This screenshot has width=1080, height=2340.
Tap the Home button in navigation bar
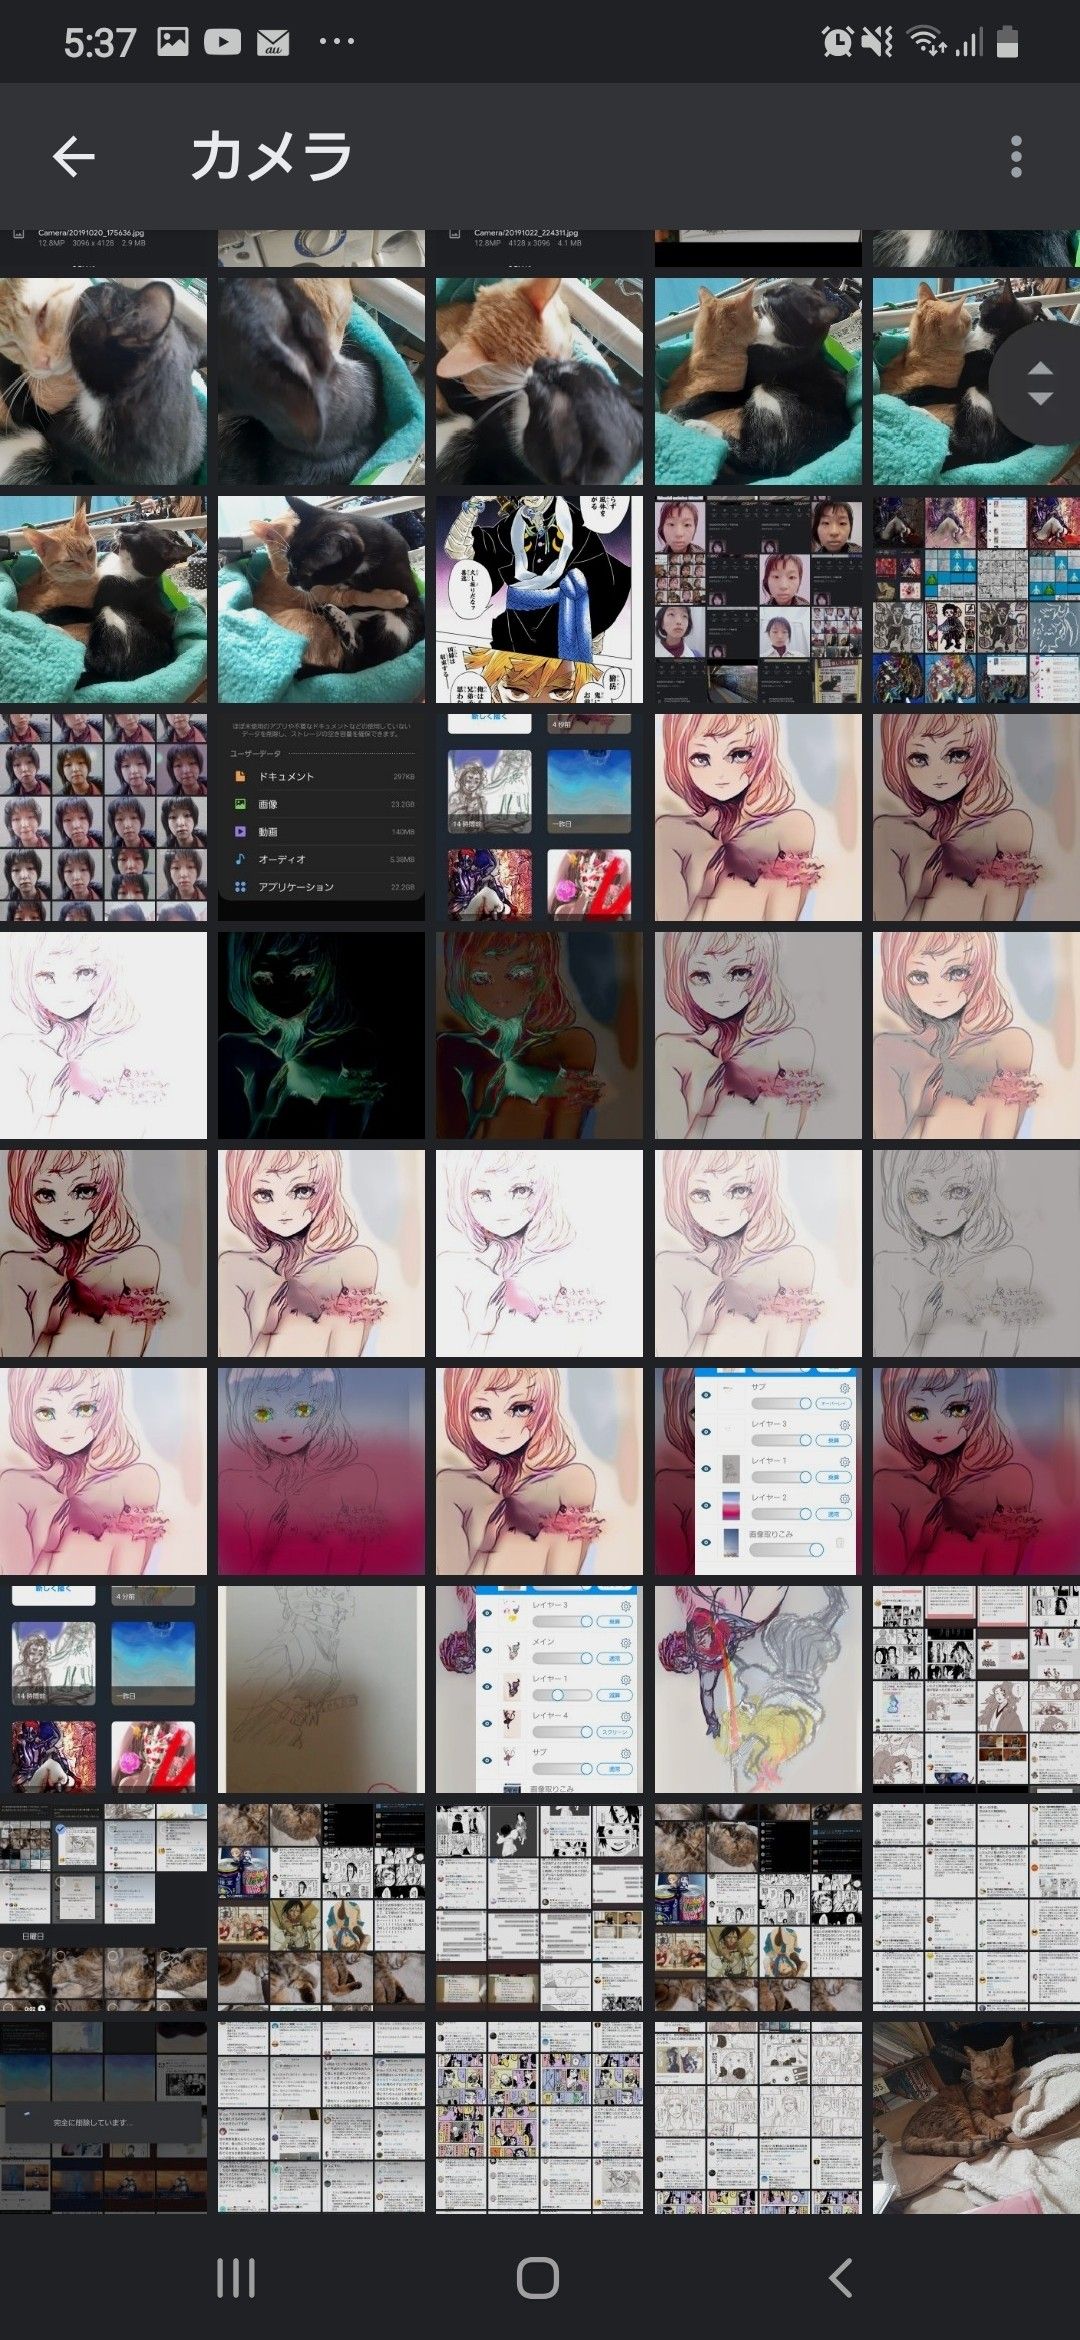(x=538, y=2278)
